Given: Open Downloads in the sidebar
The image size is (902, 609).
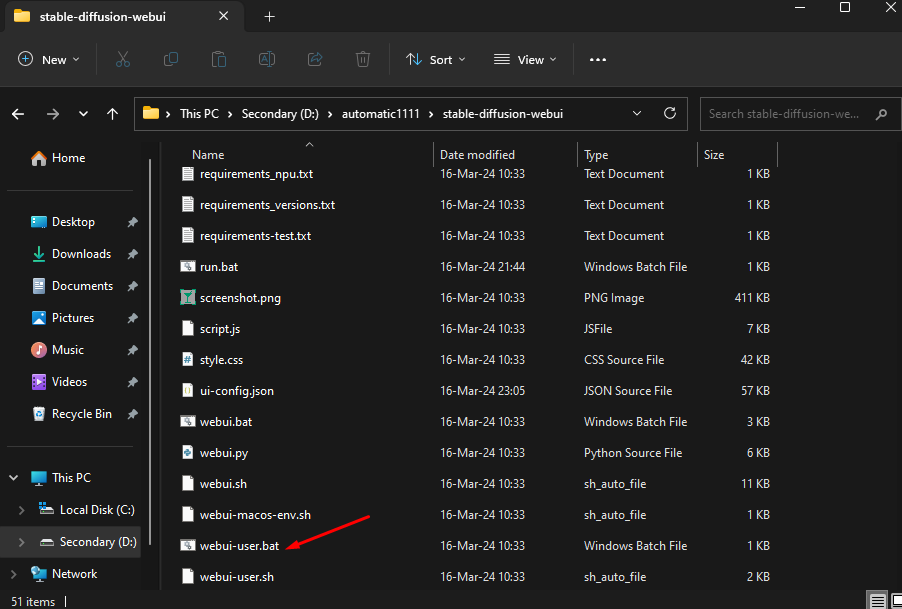Looking at the screenshot, I should [x=81, y=254].
